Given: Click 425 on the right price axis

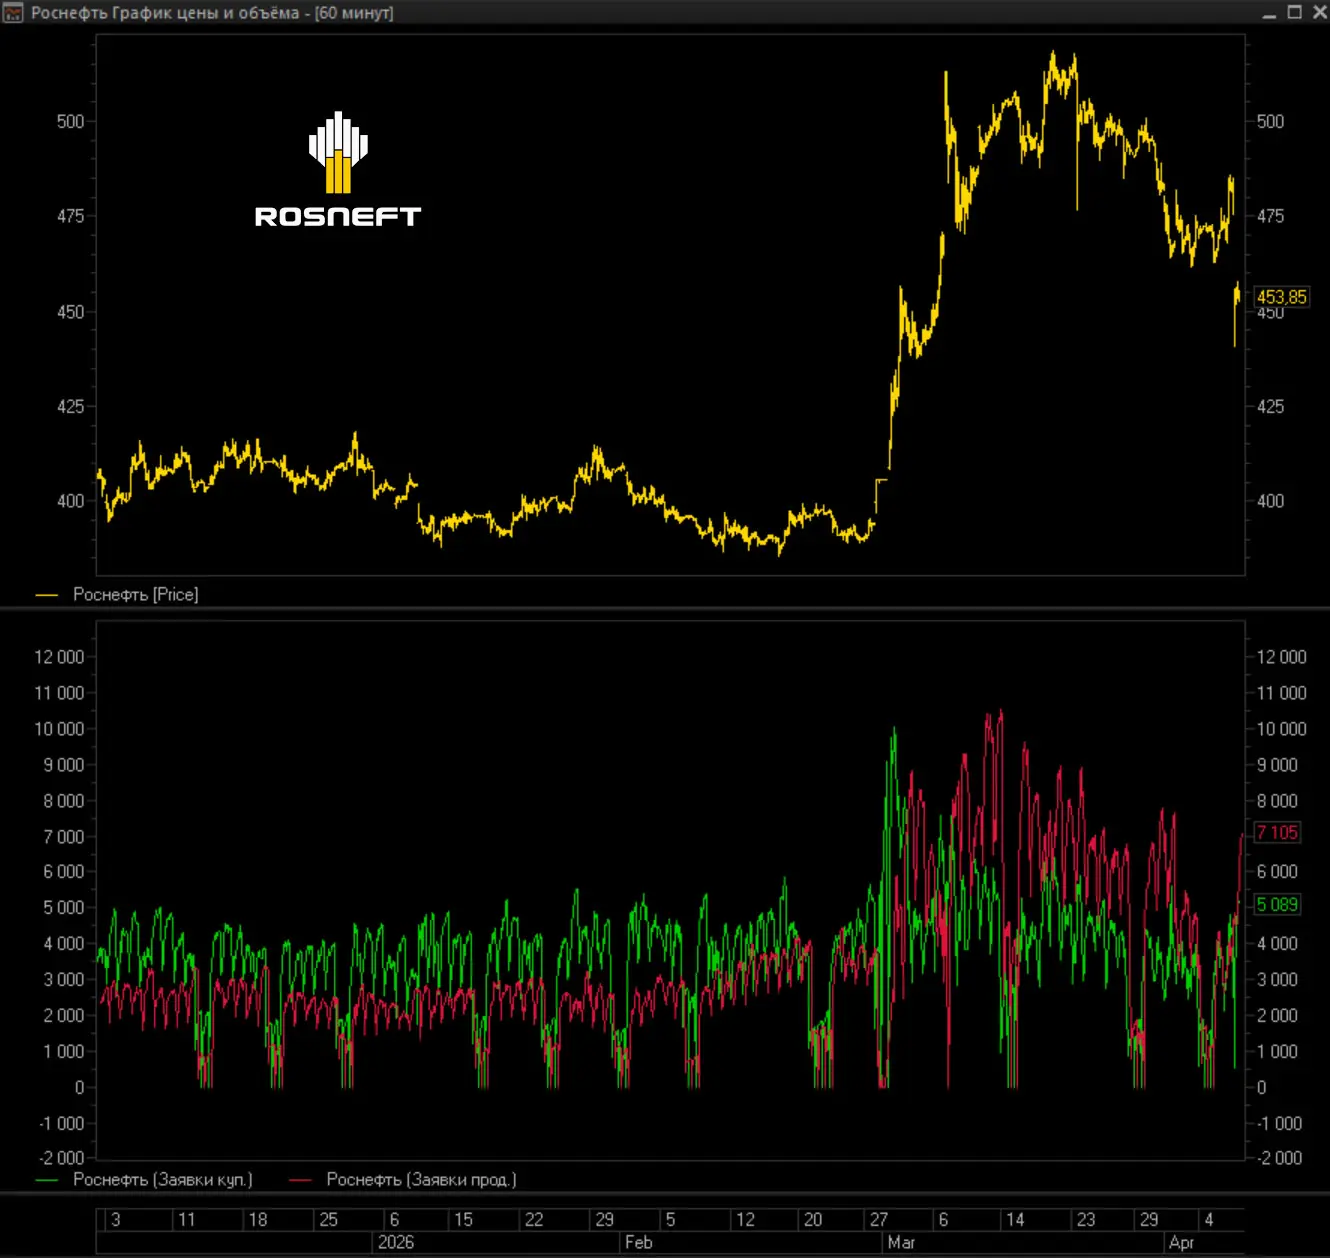Looking at the screenshot, I should click(1270, 406).
